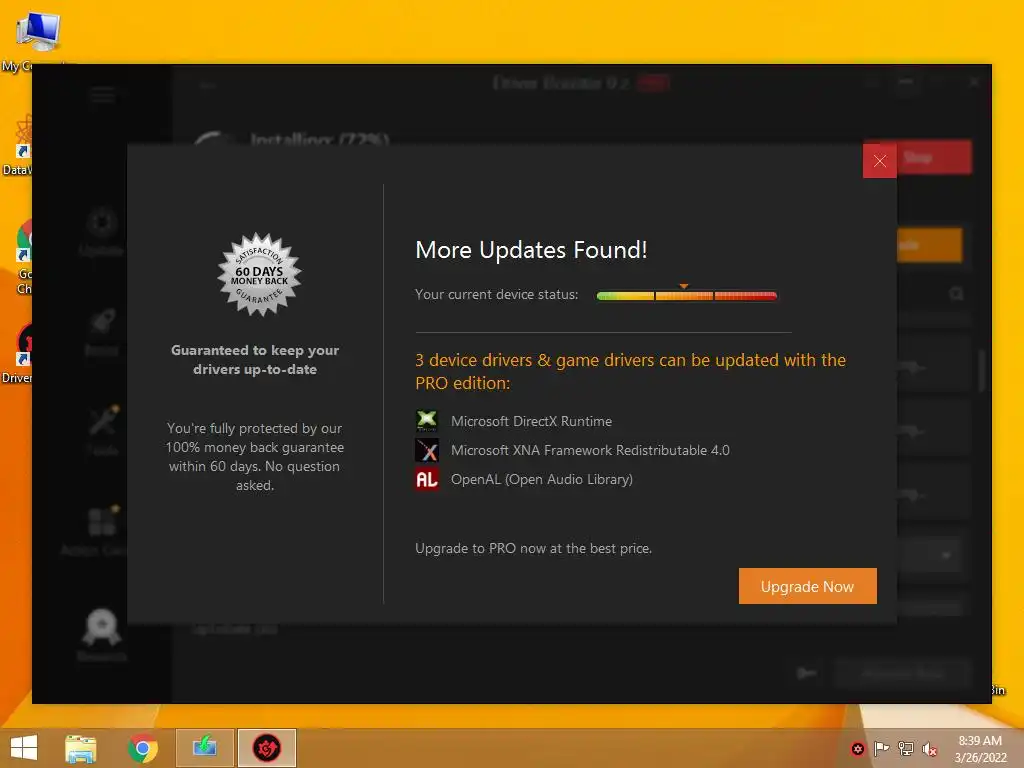Open File Explorer from the taskbar
This screenshot has width=1024, height=768.
coord(81,748)
